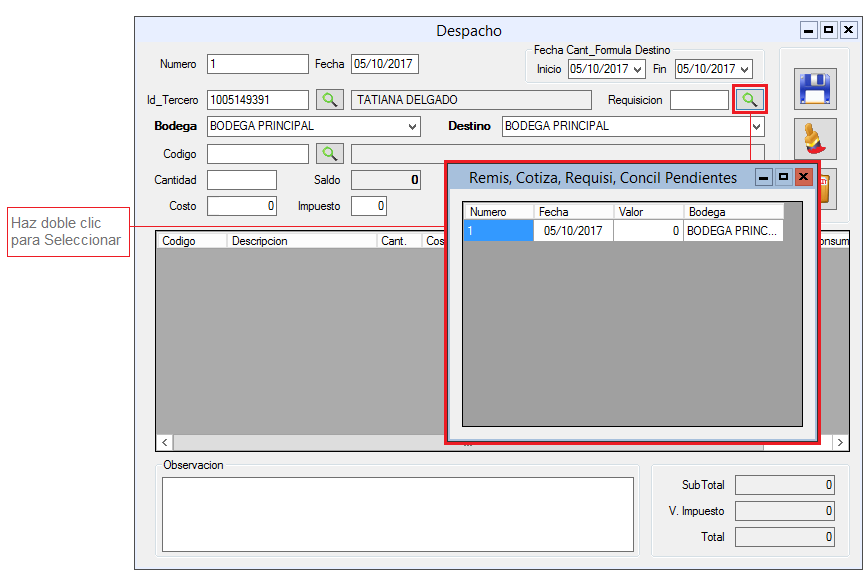Click the blue floppy disk save icon
This screenshot has height=582, width=868.
pos(816,89)
